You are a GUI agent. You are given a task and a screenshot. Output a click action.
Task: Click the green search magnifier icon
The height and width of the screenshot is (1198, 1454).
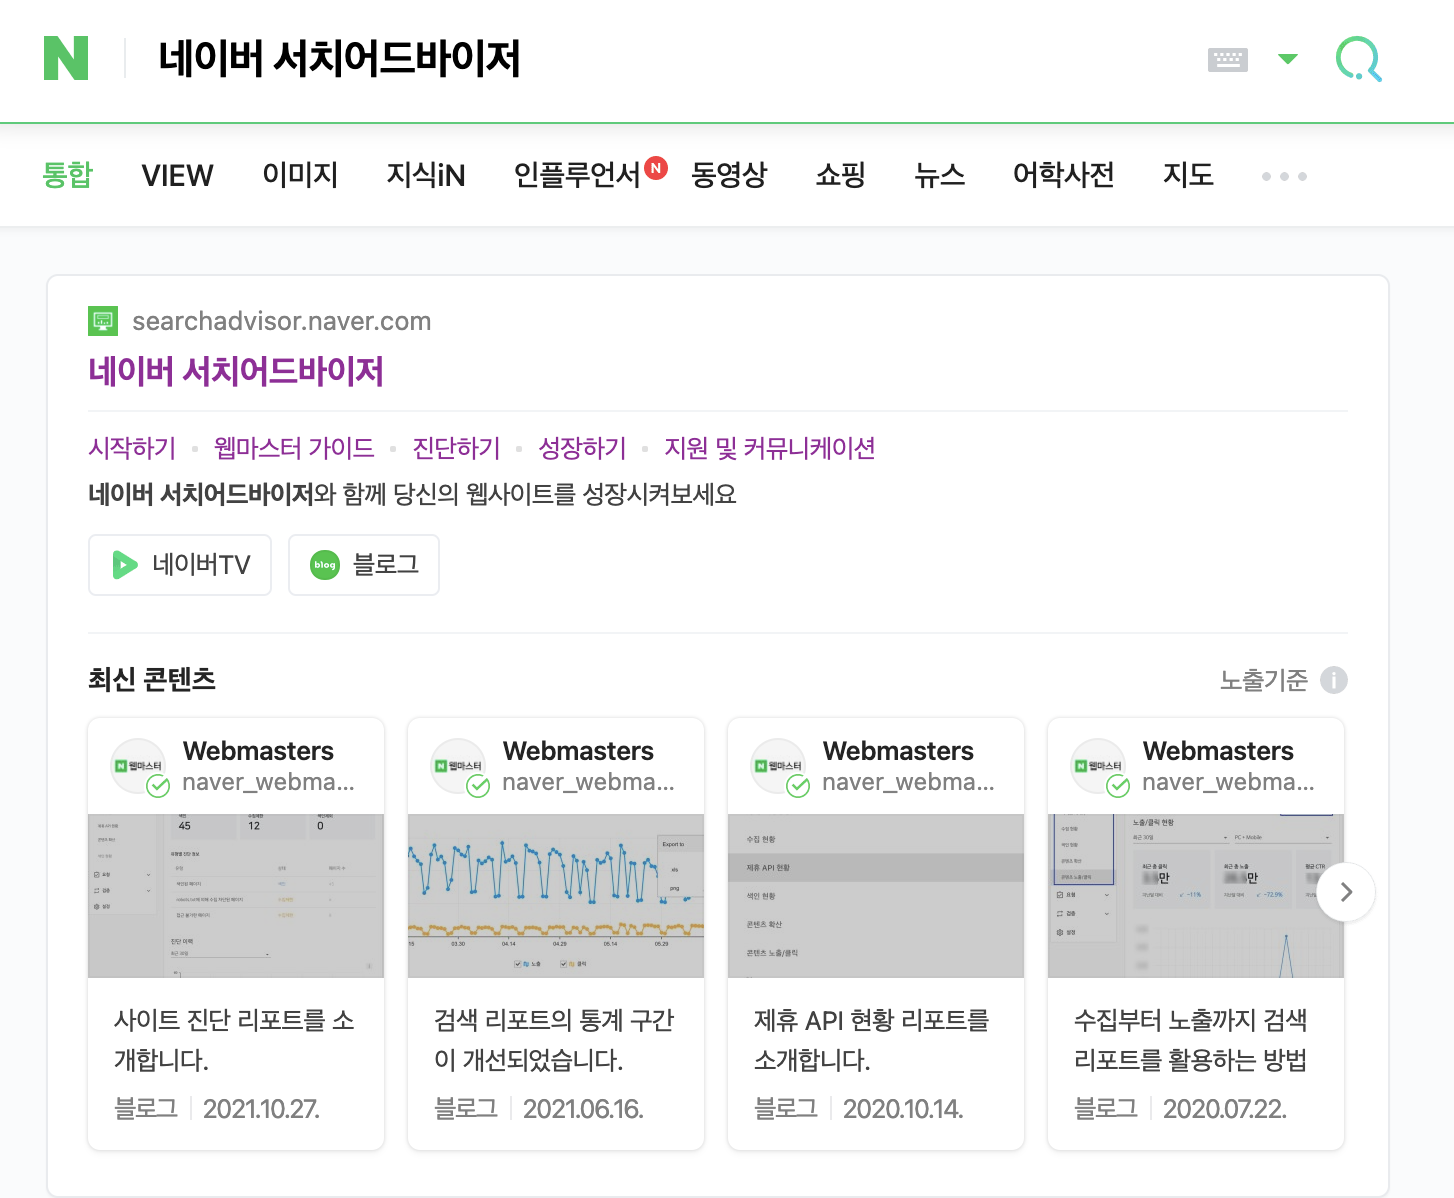tap(1359, 59)
